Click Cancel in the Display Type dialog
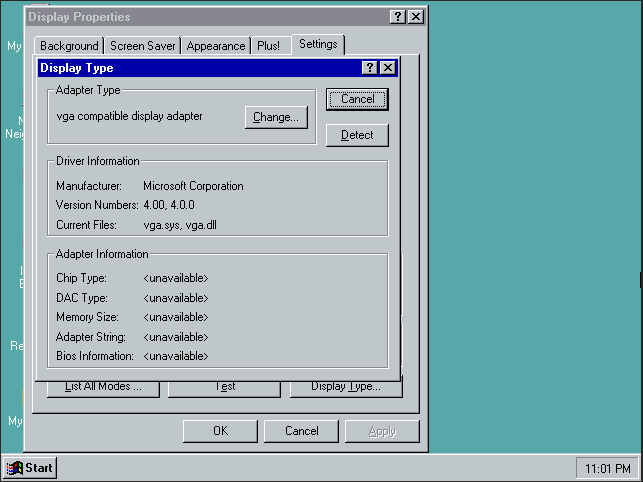 [x=357, y=99]
